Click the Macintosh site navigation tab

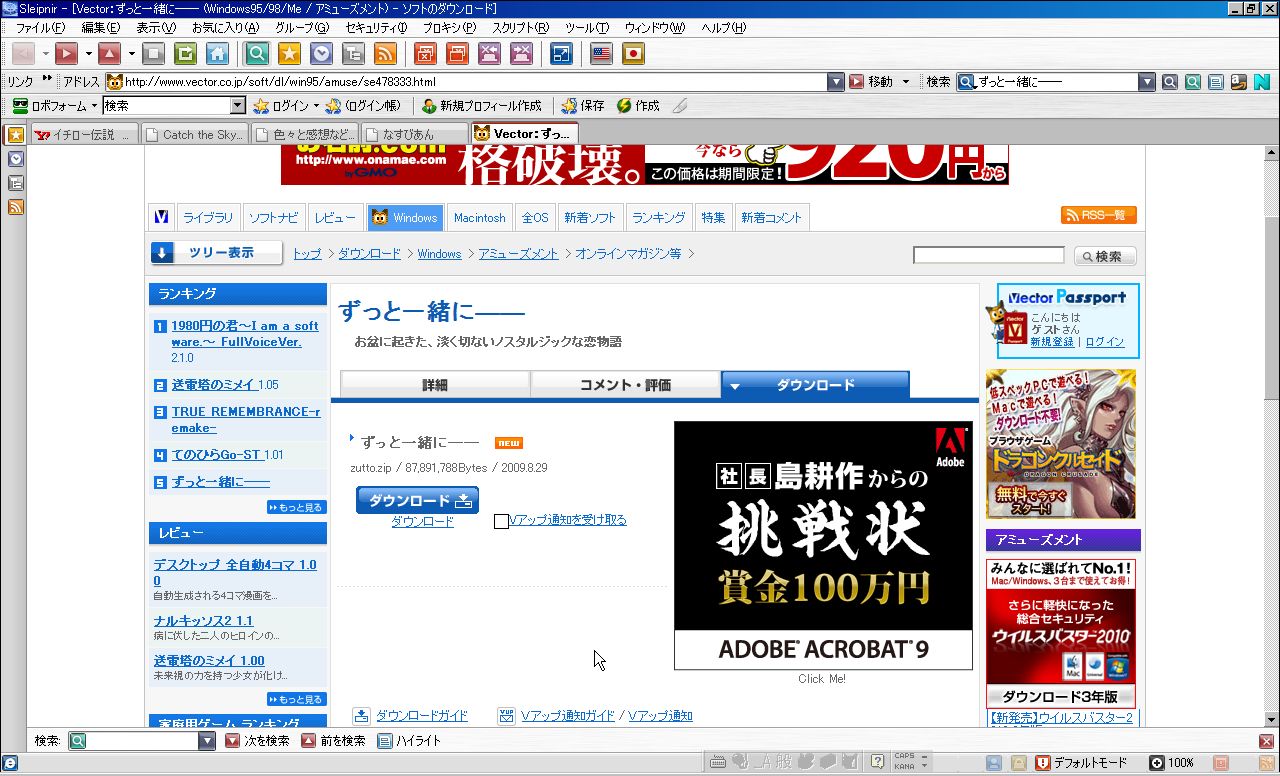480,217
